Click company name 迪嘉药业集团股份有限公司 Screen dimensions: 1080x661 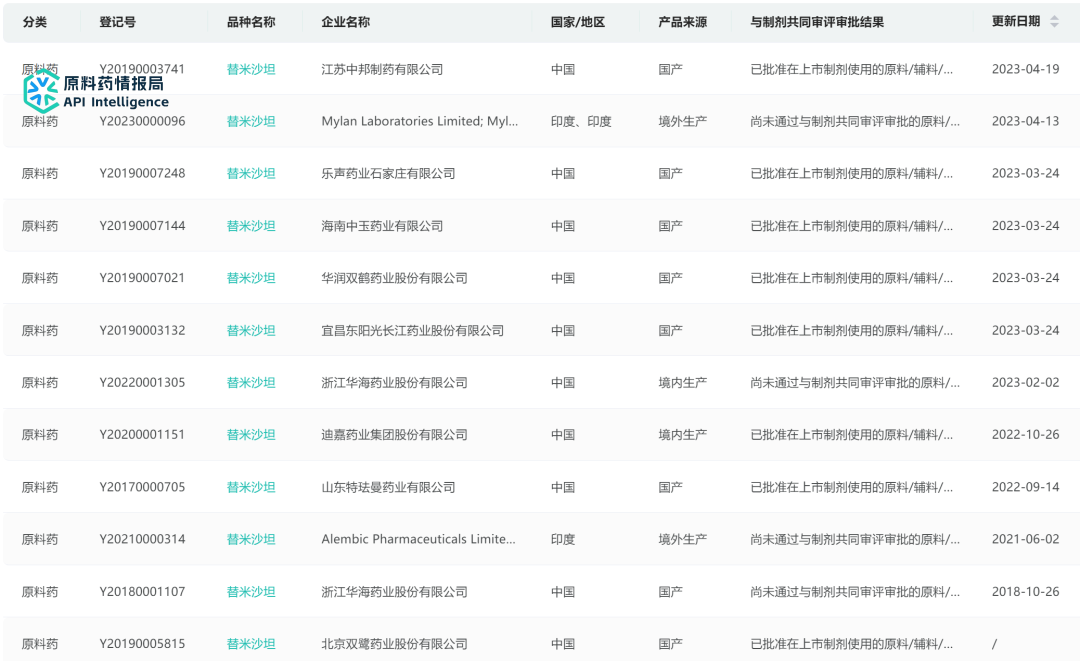pyautogui.click(x=394, y=434)
